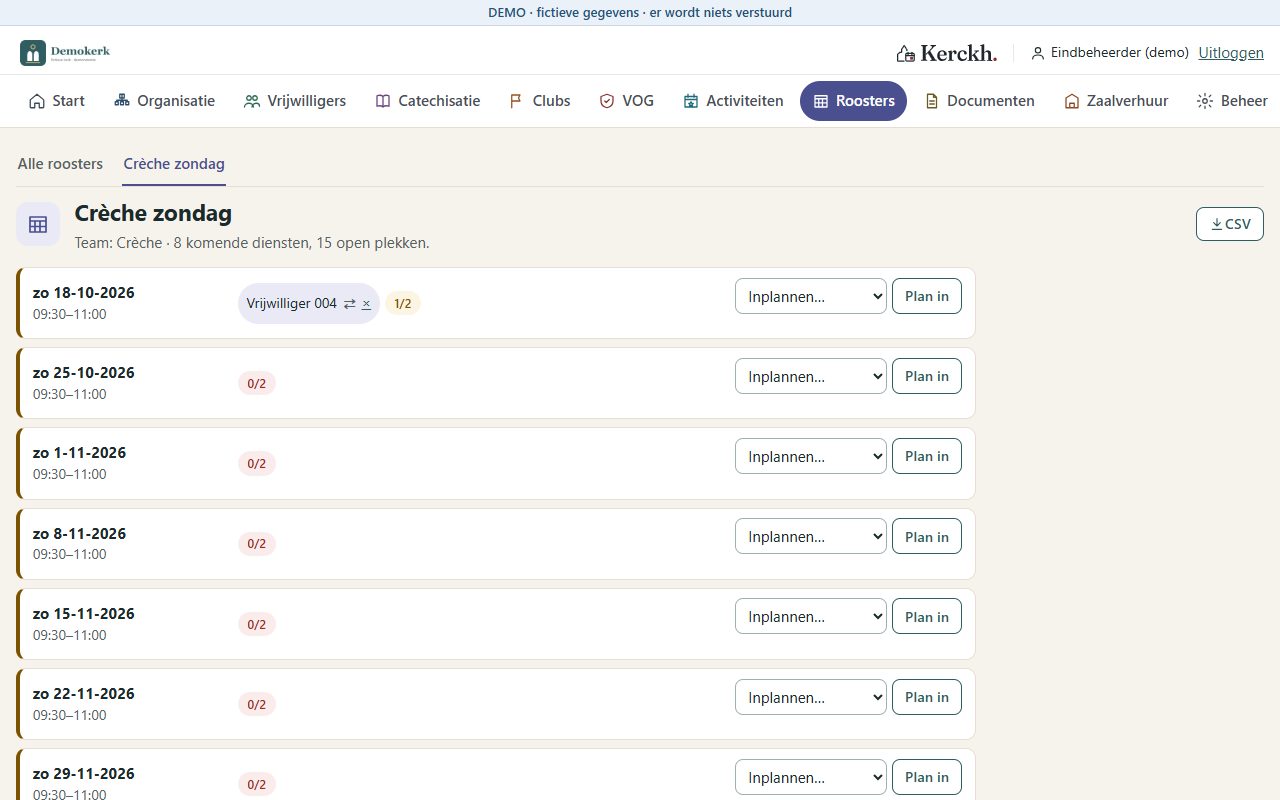This screenshot has height=800, width=1280.
Task: Open Inplannen dropdown for 1-11-2026
Action: point(811,456)
